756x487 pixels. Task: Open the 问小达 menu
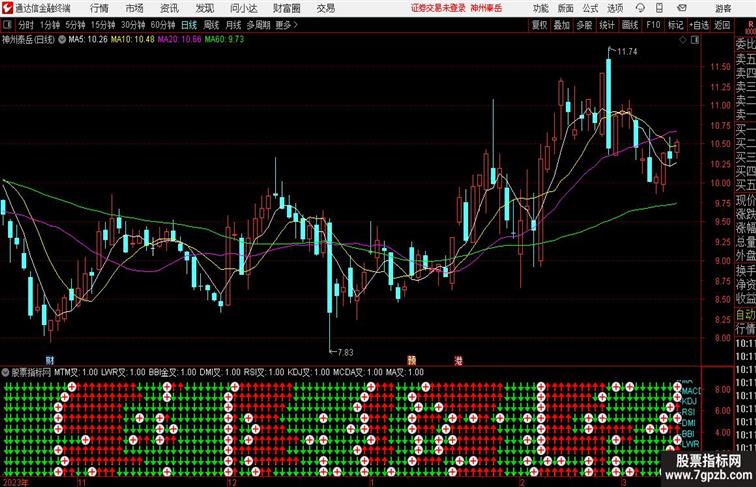pyautogui.click(x=243, y=8)
